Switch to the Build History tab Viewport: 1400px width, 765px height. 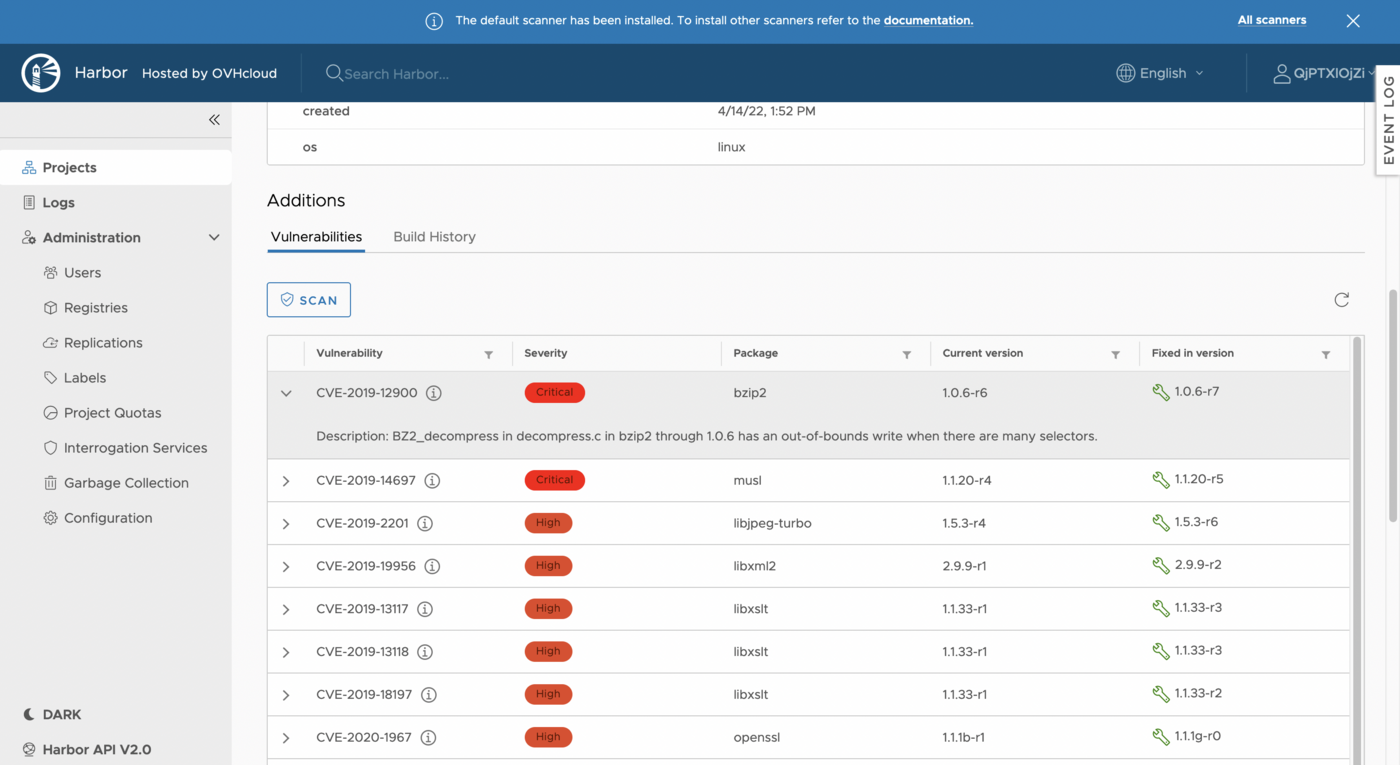point(434,237)
